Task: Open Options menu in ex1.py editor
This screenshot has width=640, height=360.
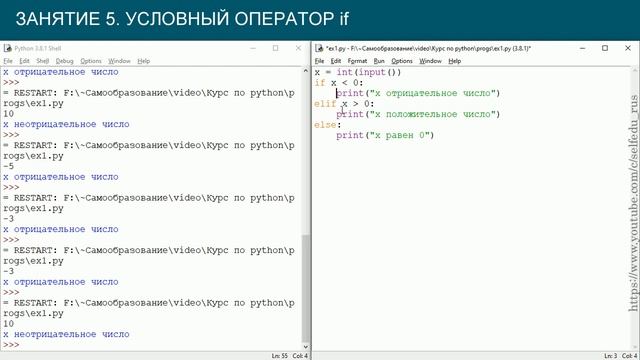Action: tap(402, 61)
